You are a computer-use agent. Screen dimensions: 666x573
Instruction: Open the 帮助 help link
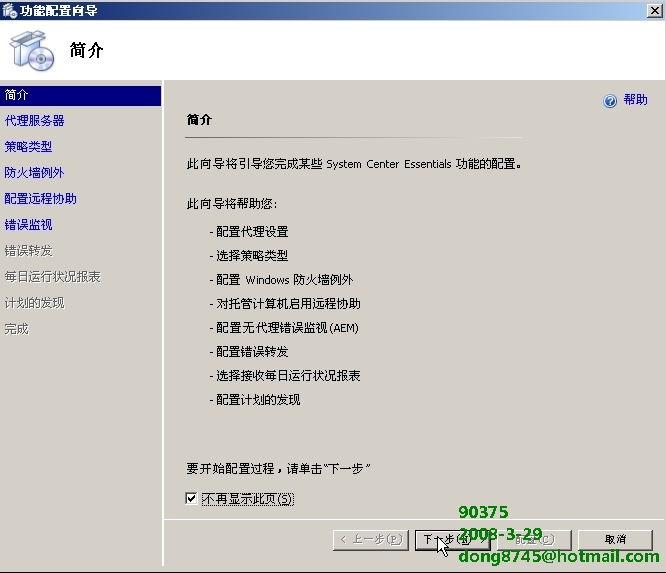(635, 100)
